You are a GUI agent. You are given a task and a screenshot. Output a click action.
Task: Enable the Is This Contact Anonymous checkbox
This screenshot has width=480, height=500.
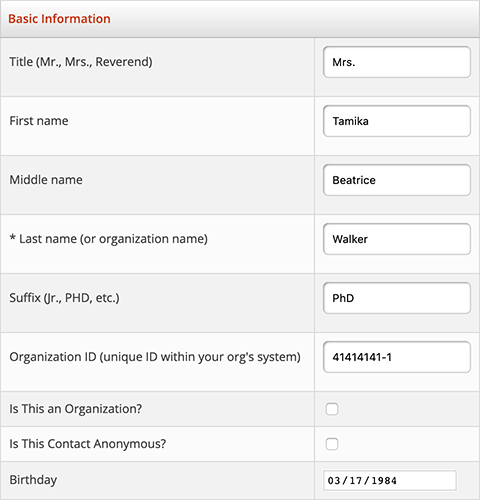(332, 444)
